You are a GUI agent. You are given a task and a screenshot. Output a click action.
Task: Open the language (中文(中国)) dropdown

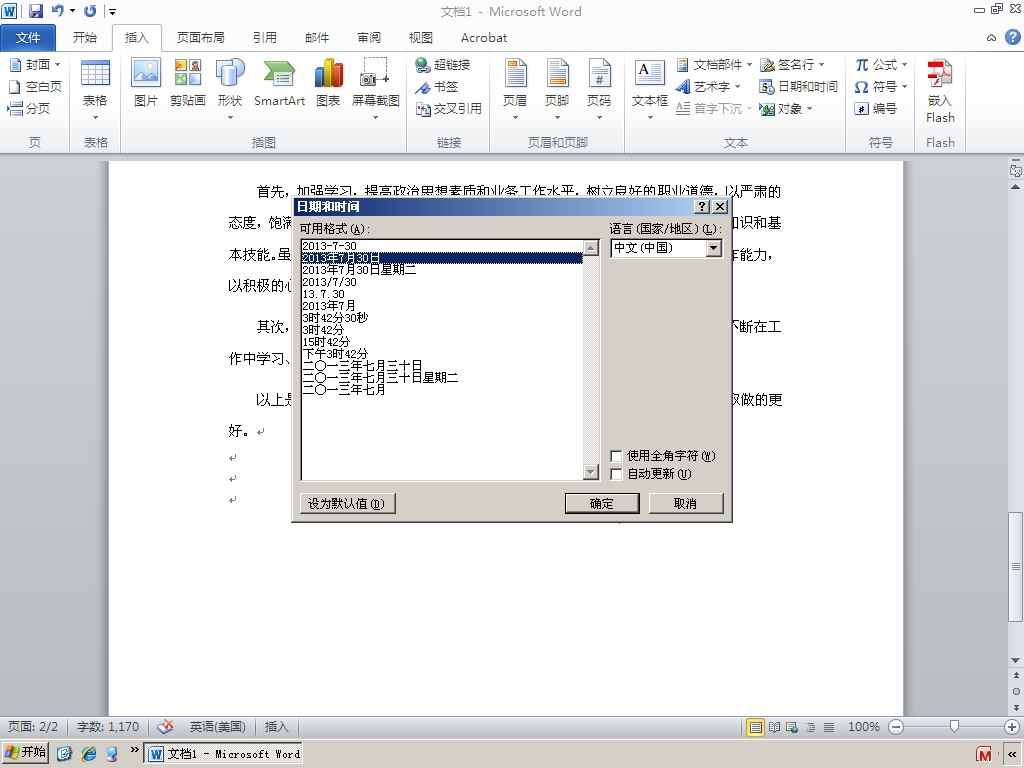(713, 248)
